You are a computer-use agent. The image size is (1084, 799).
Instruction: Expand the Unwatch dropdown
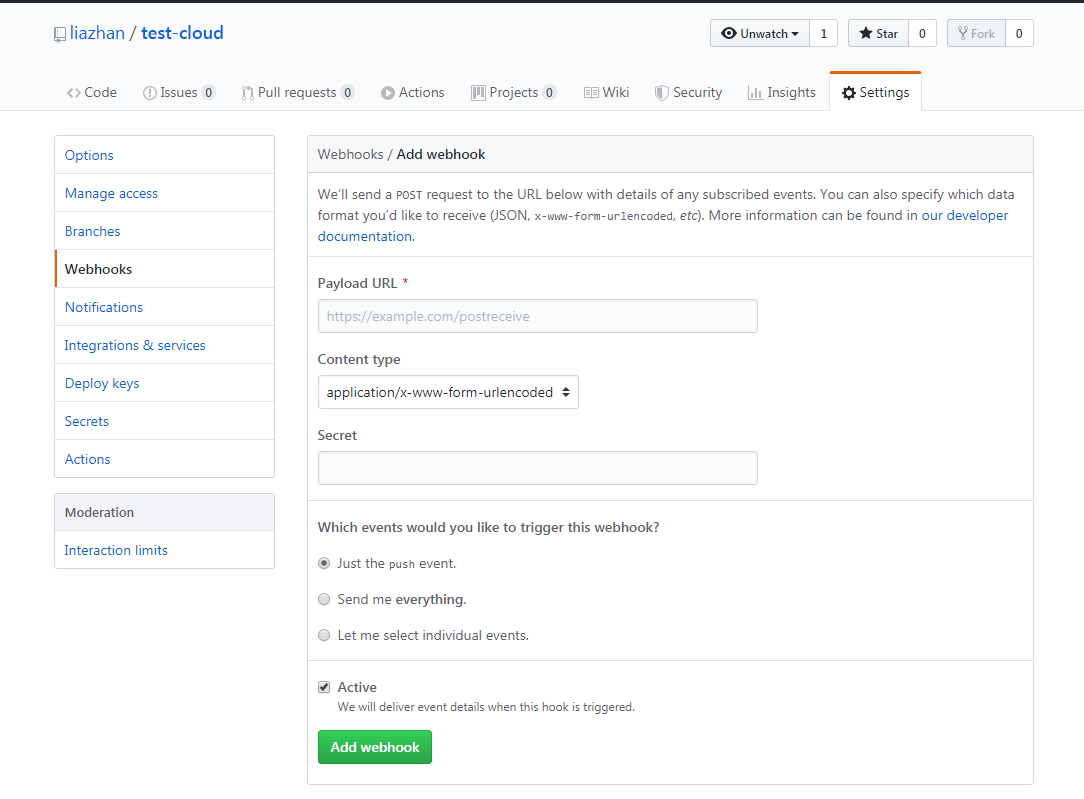(760, 33)
